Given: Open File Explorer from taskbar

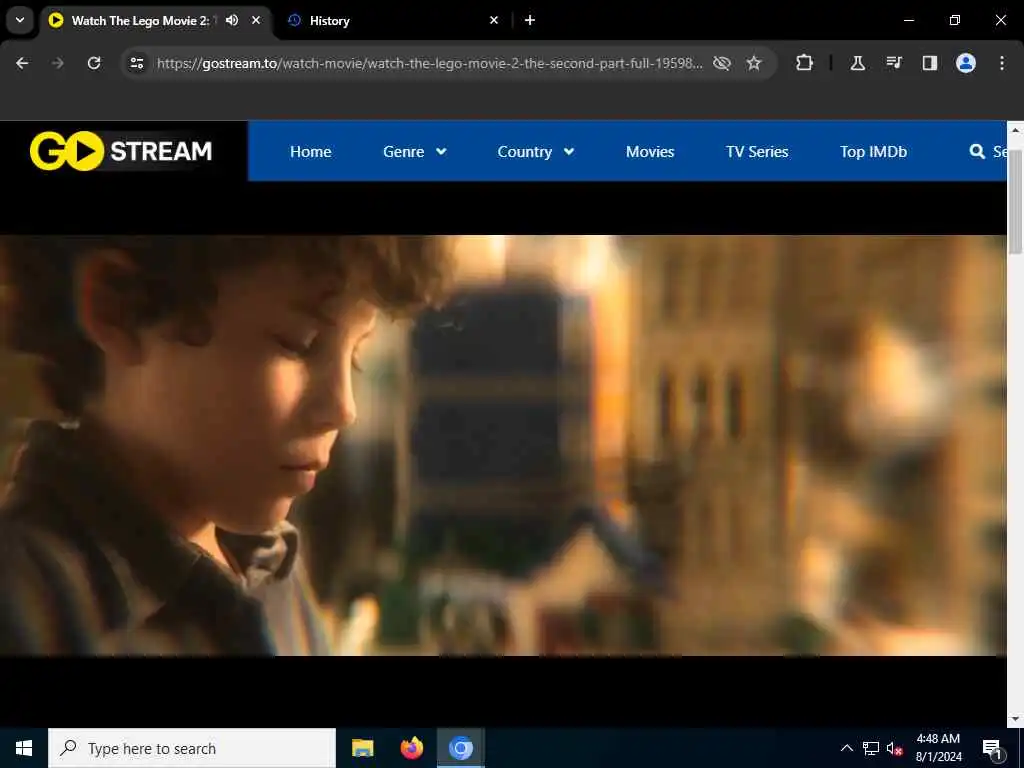Looking at the screenshot, I should [x=362, y=748].
